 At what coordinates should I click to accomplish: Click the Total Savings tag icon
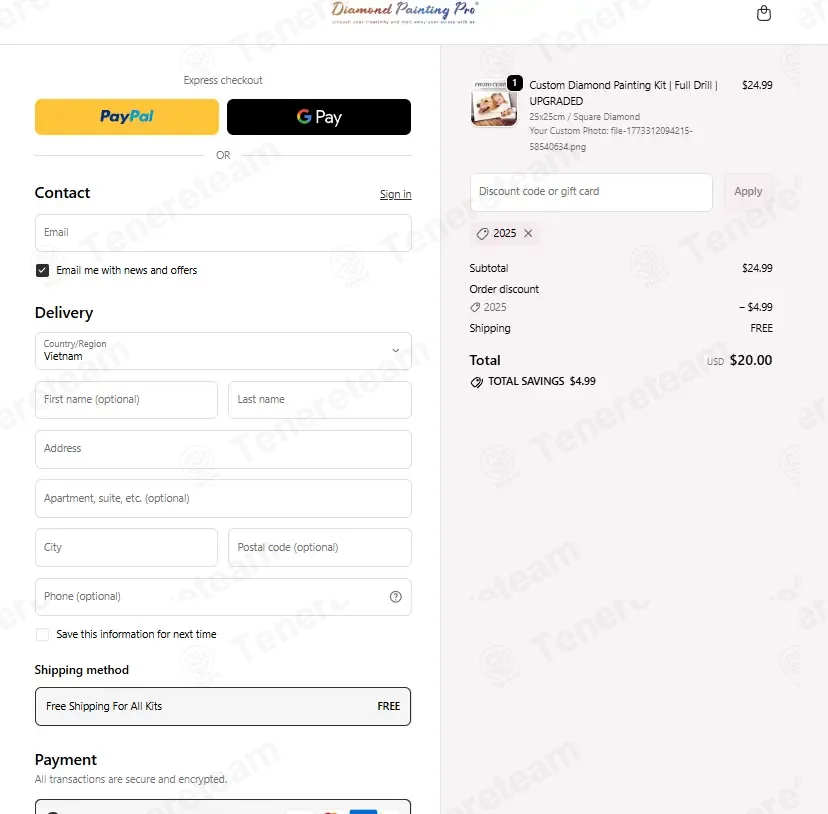point(476,382)
